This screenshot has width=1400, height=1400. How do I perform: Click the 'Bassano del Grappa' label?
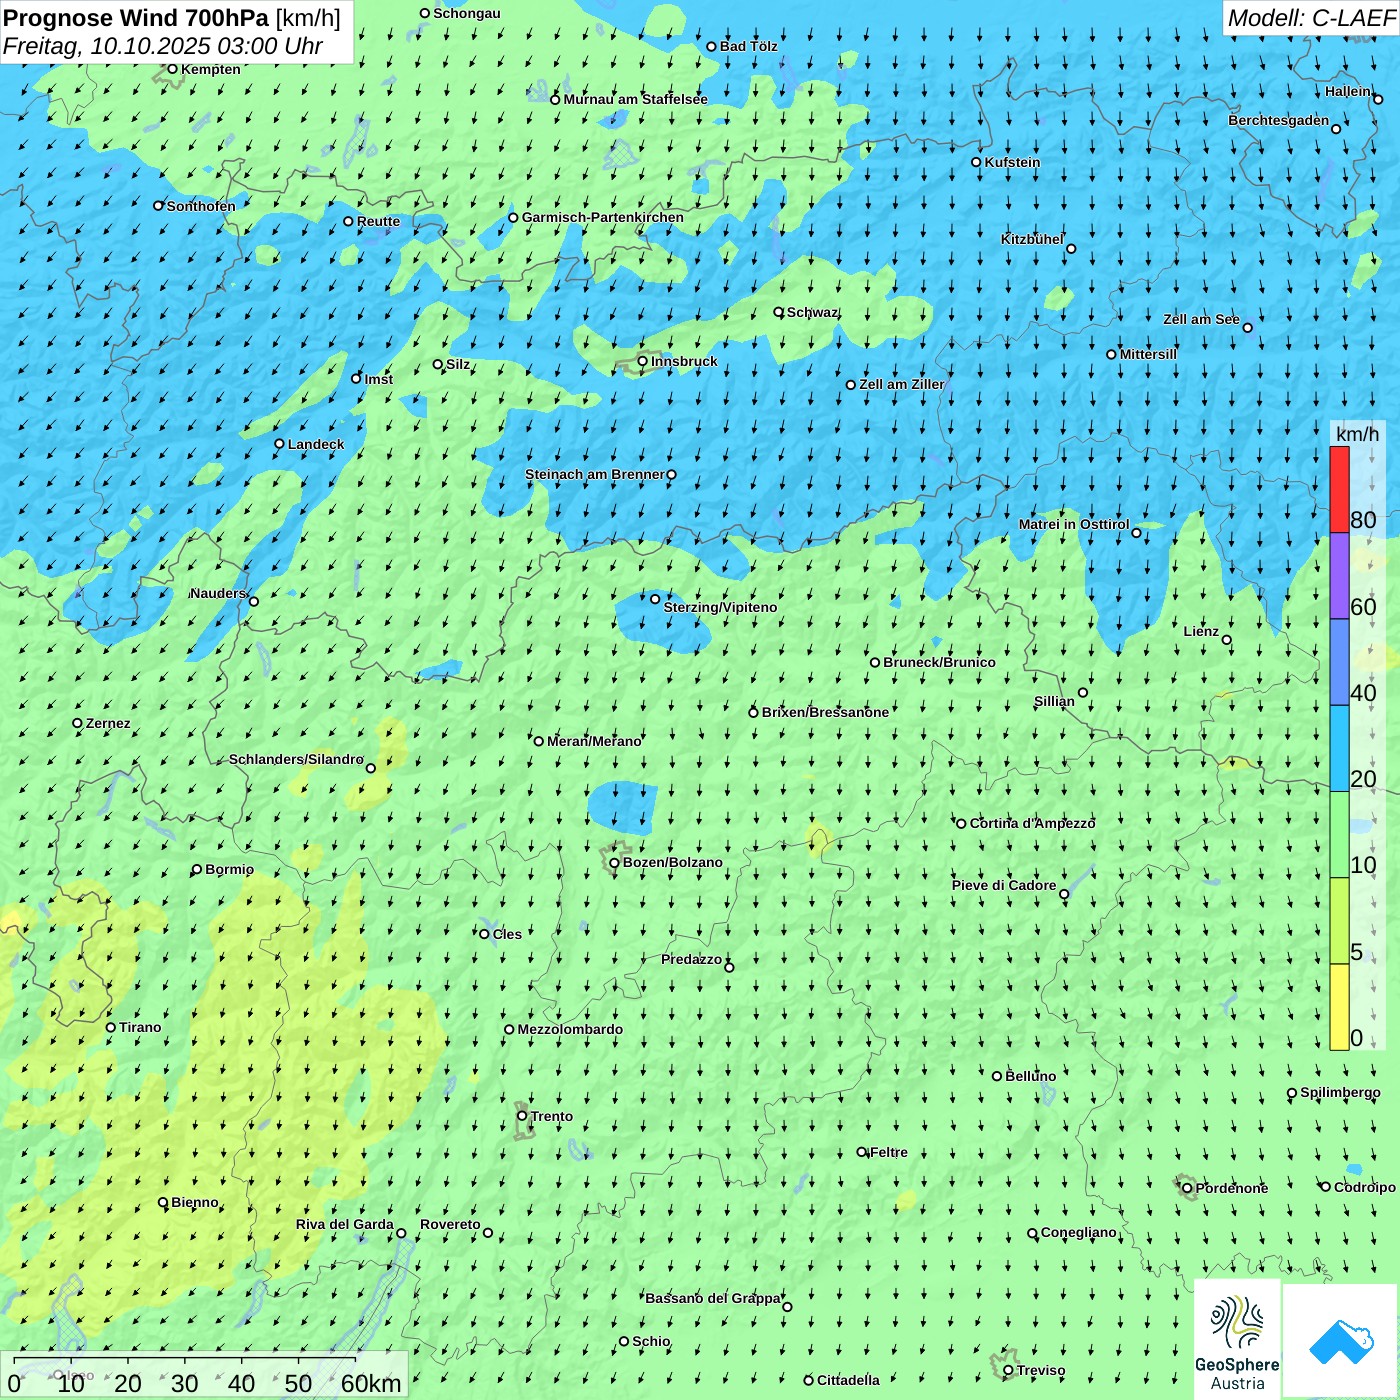(x=713, y=1298)
